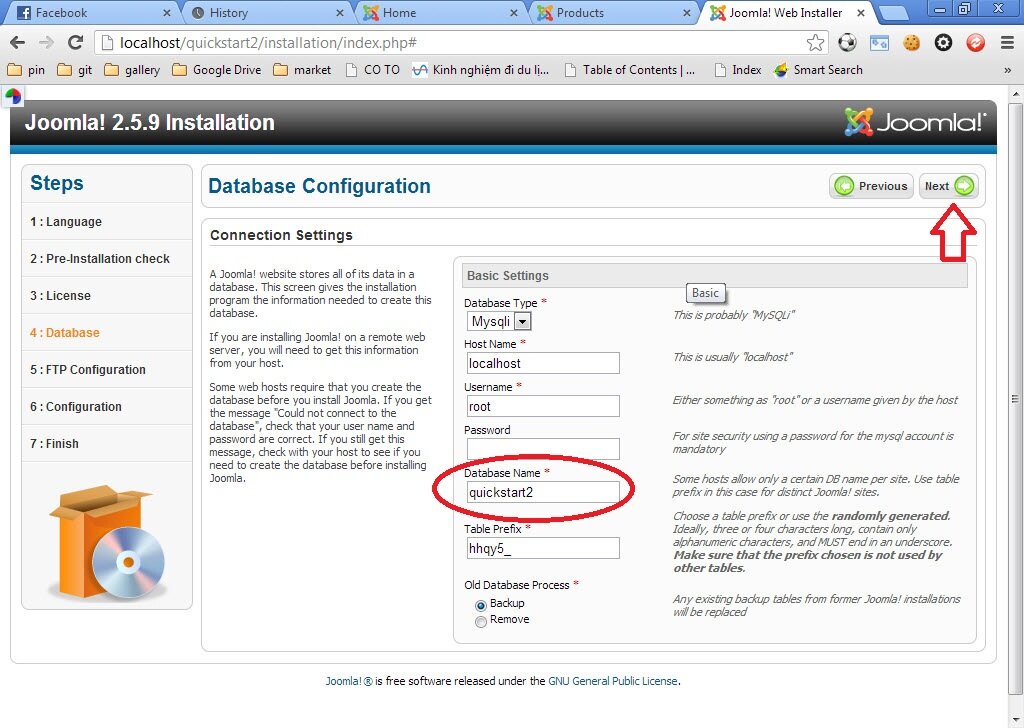The height and width of the screenshot is (728, 1024).
Task: Click the cookie extension icon
Action: [x=911, y=43]
